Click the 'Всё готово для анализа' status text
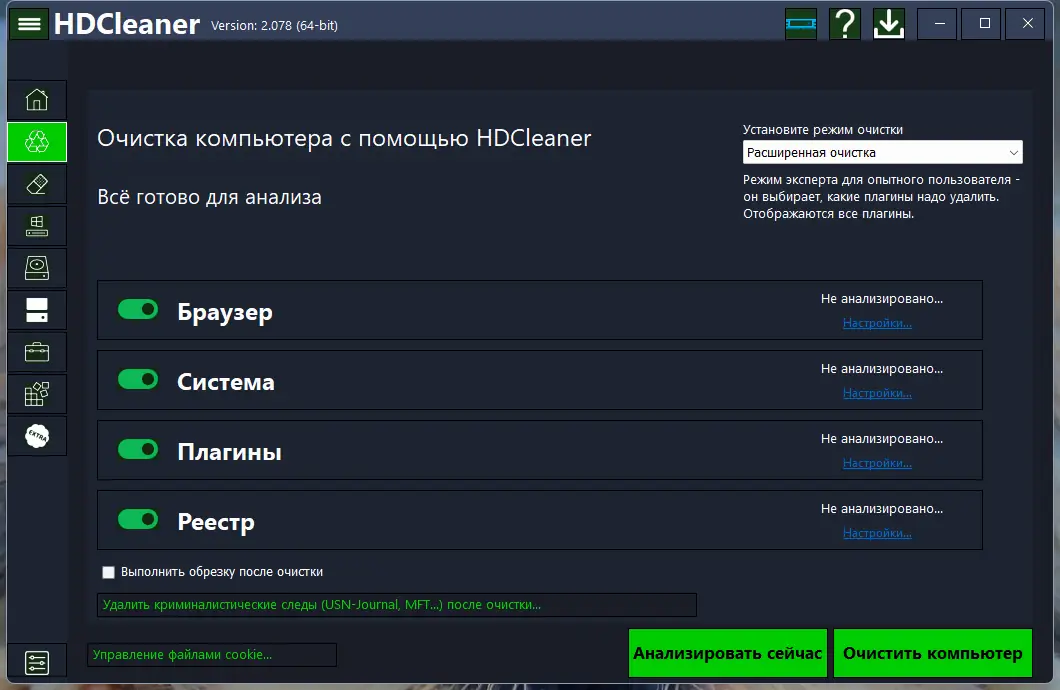This screenshot has height=690, width=1060. 210,197
